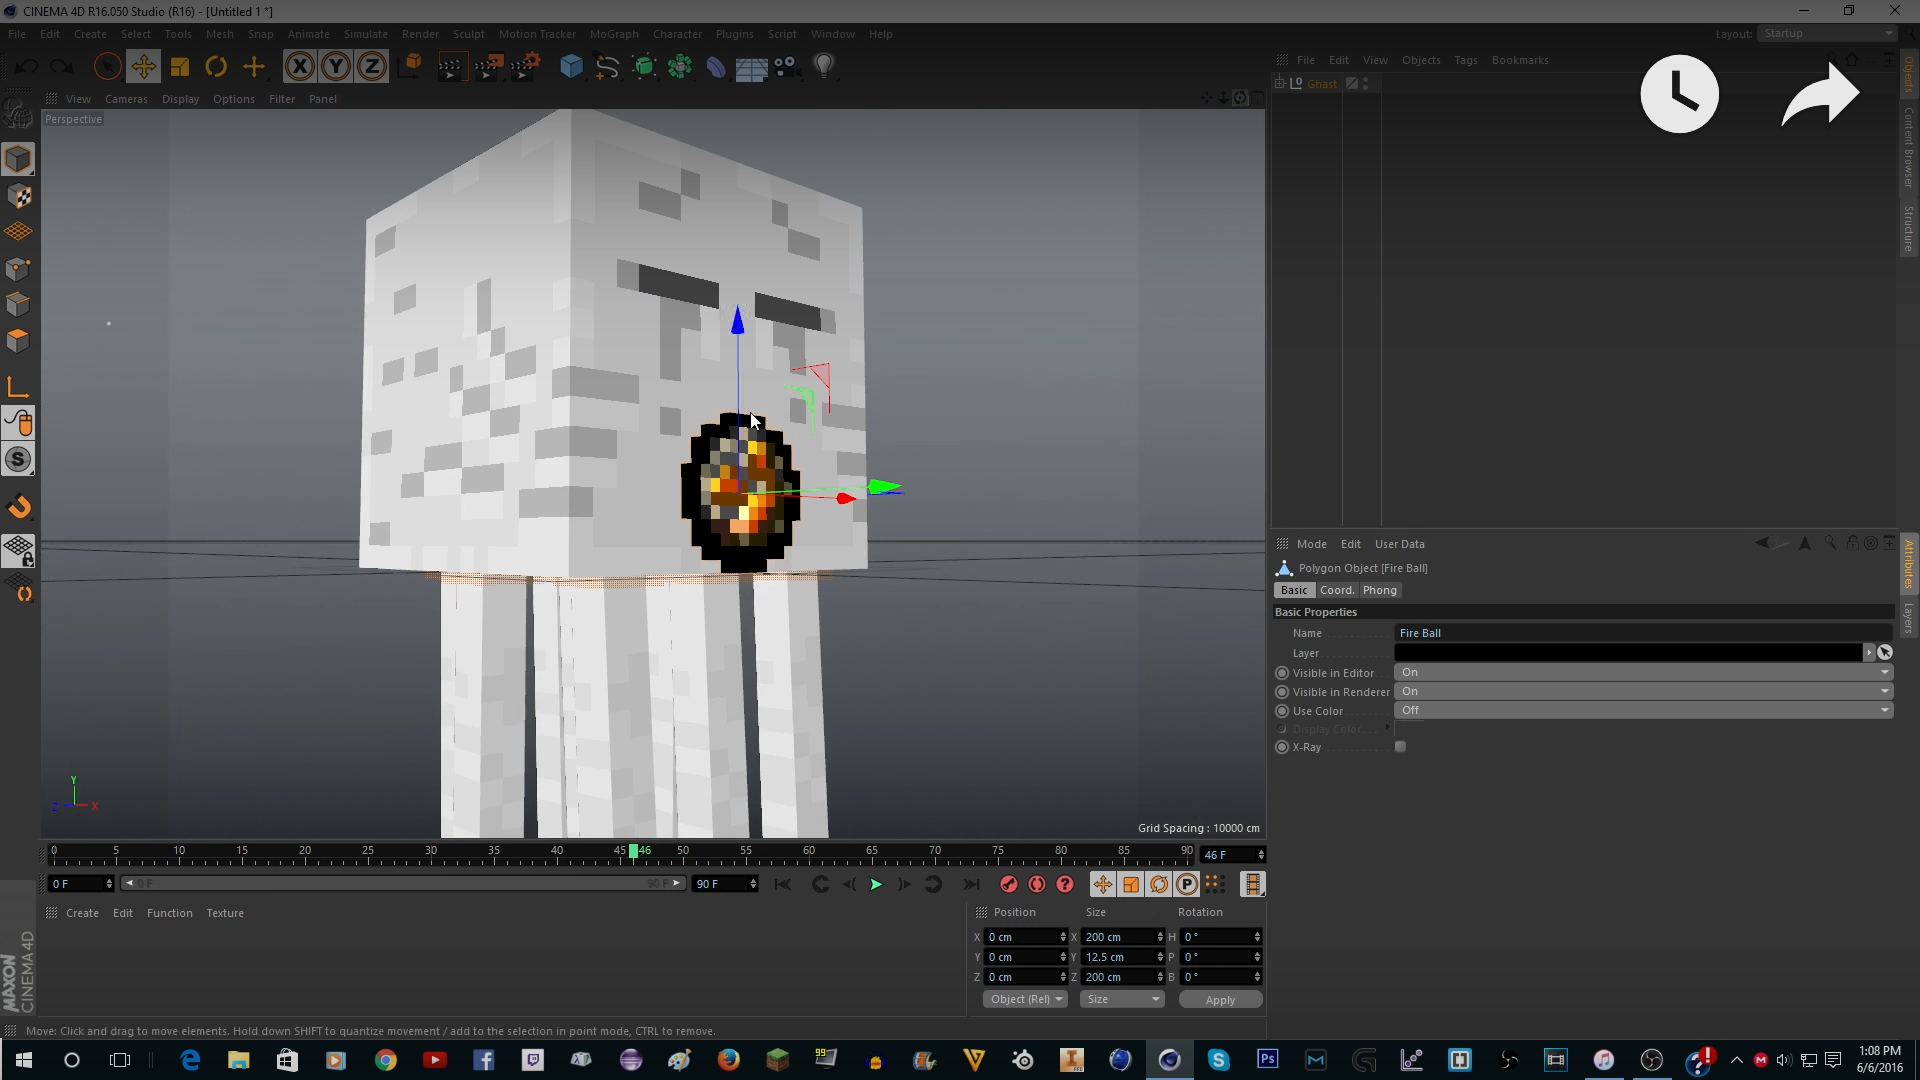Click the current frame 46 F stepper
Image resolution: width=1920 pixels, height=1080 pixels.
pos(1260,855)
